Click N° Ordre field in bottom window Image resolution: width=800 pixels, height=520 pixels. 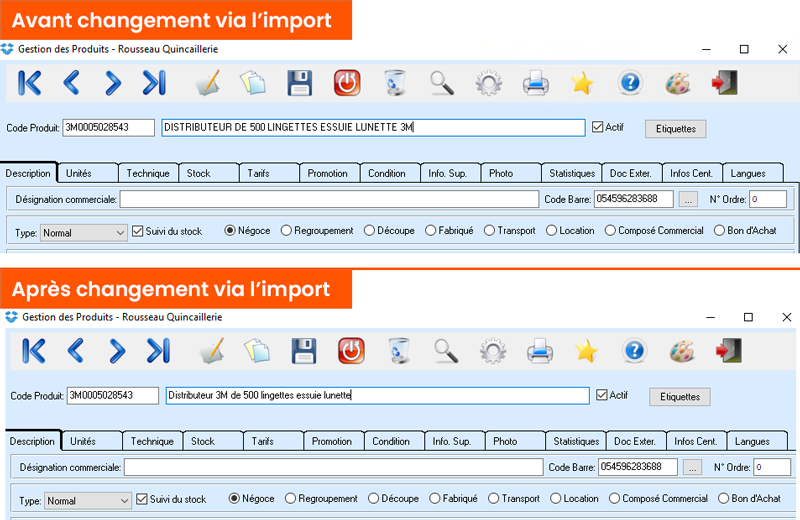[x=772, y=467]
